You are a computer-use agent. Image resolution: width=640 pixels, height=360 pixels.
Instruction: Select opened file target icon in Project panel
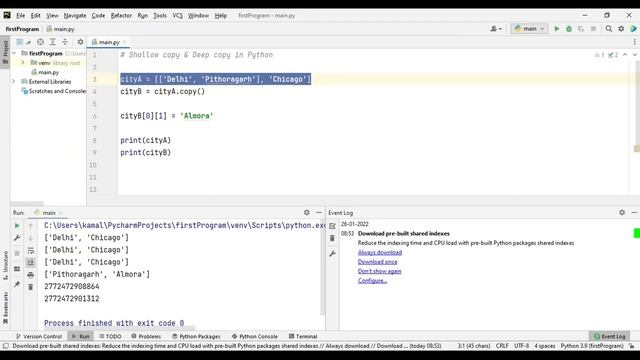(40, 42)
